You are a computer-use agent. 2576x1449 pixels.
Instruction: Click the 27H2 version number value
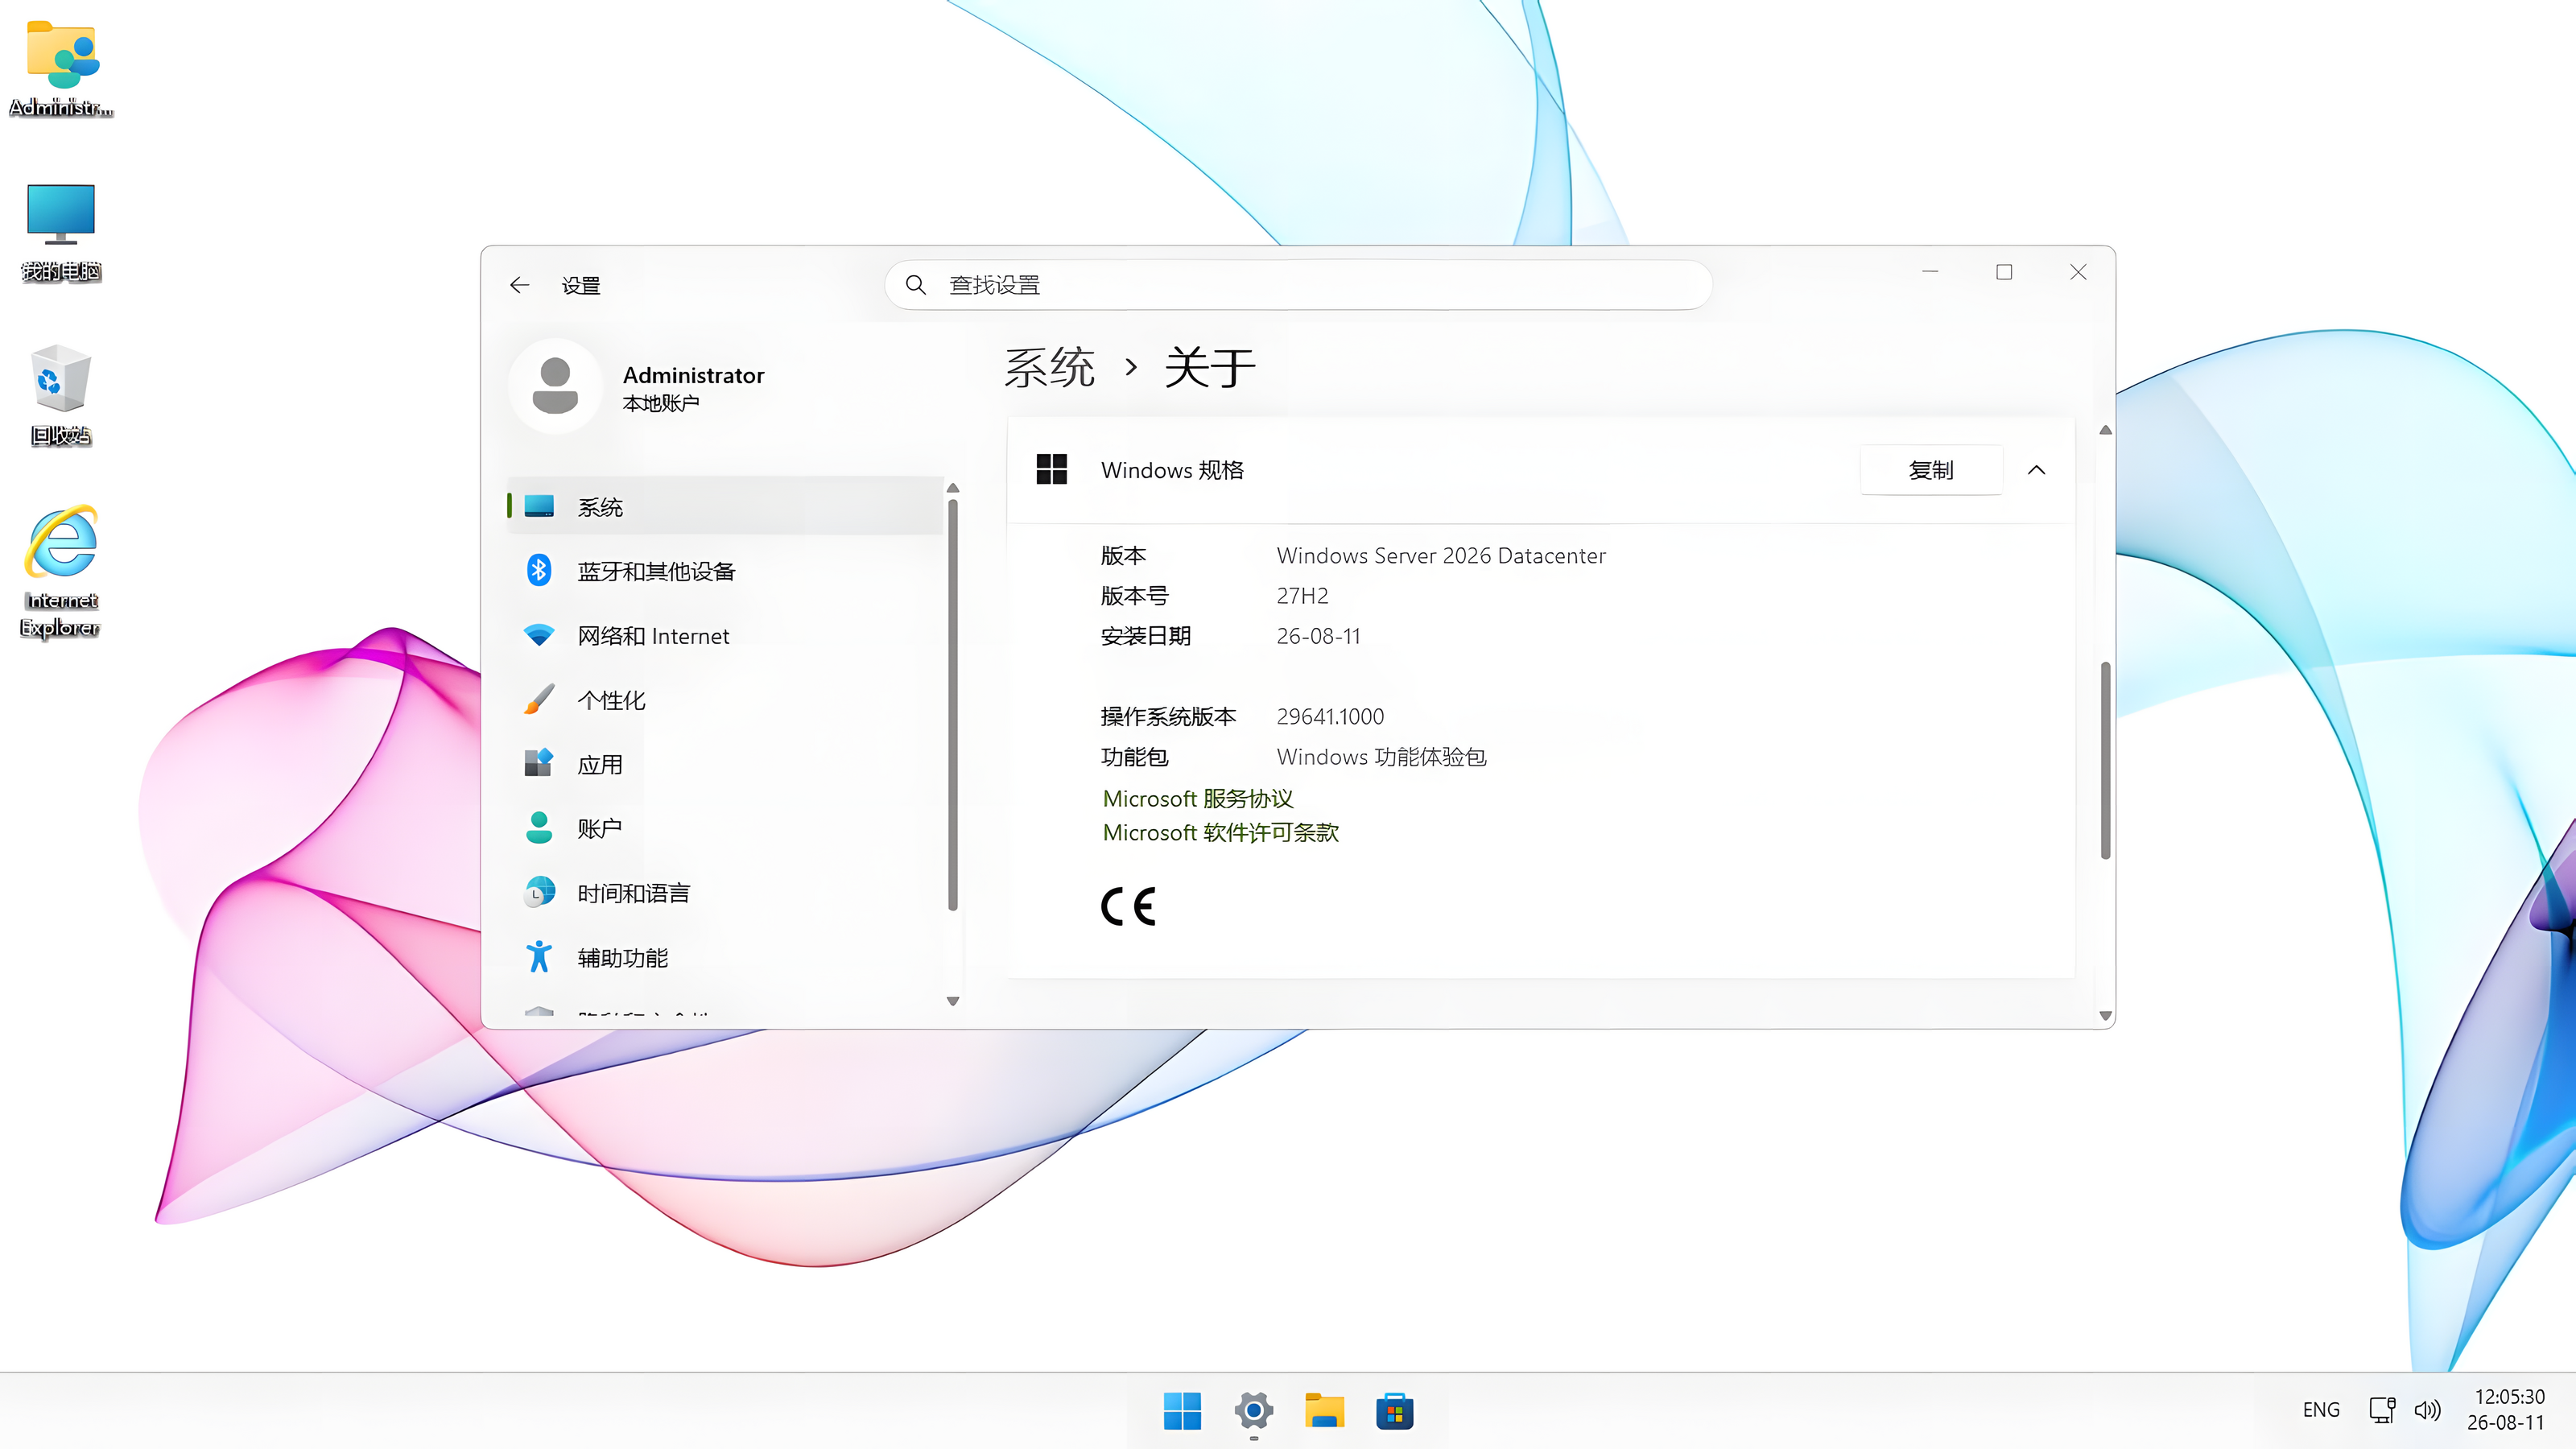click(x=1302, y=595)
